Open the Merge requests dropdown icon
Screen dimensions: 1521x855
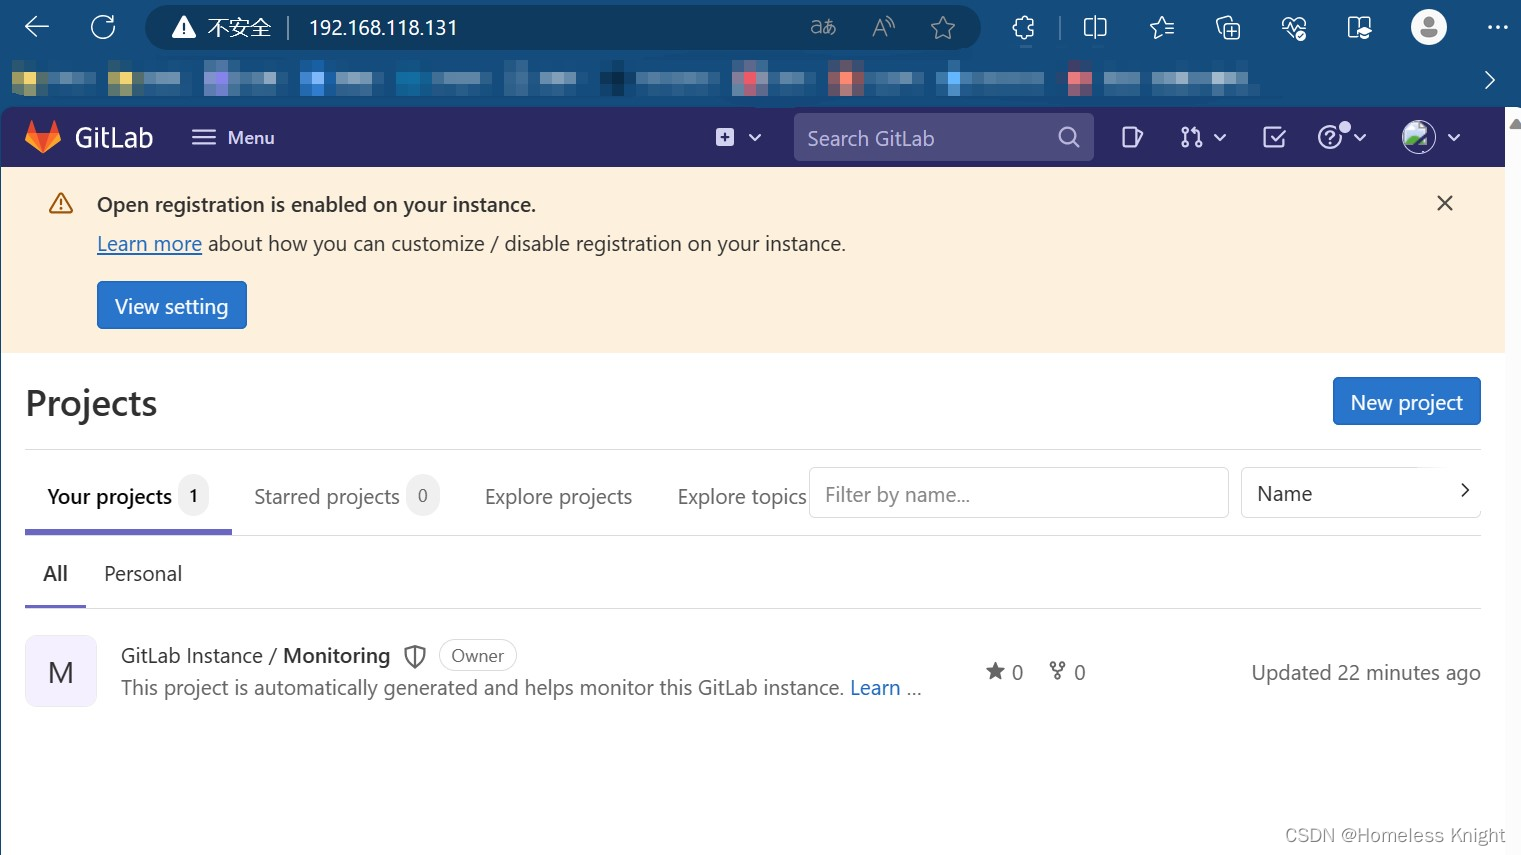click(1202, 137)
